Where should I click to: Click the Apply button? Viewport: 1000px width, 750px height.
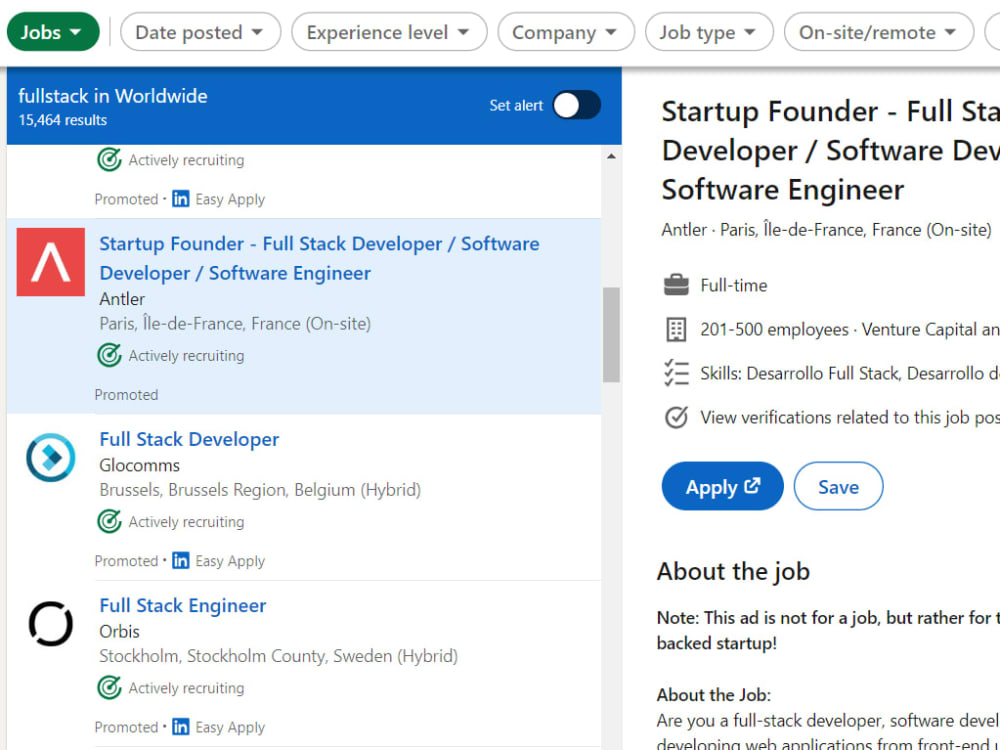pos(722,486)
